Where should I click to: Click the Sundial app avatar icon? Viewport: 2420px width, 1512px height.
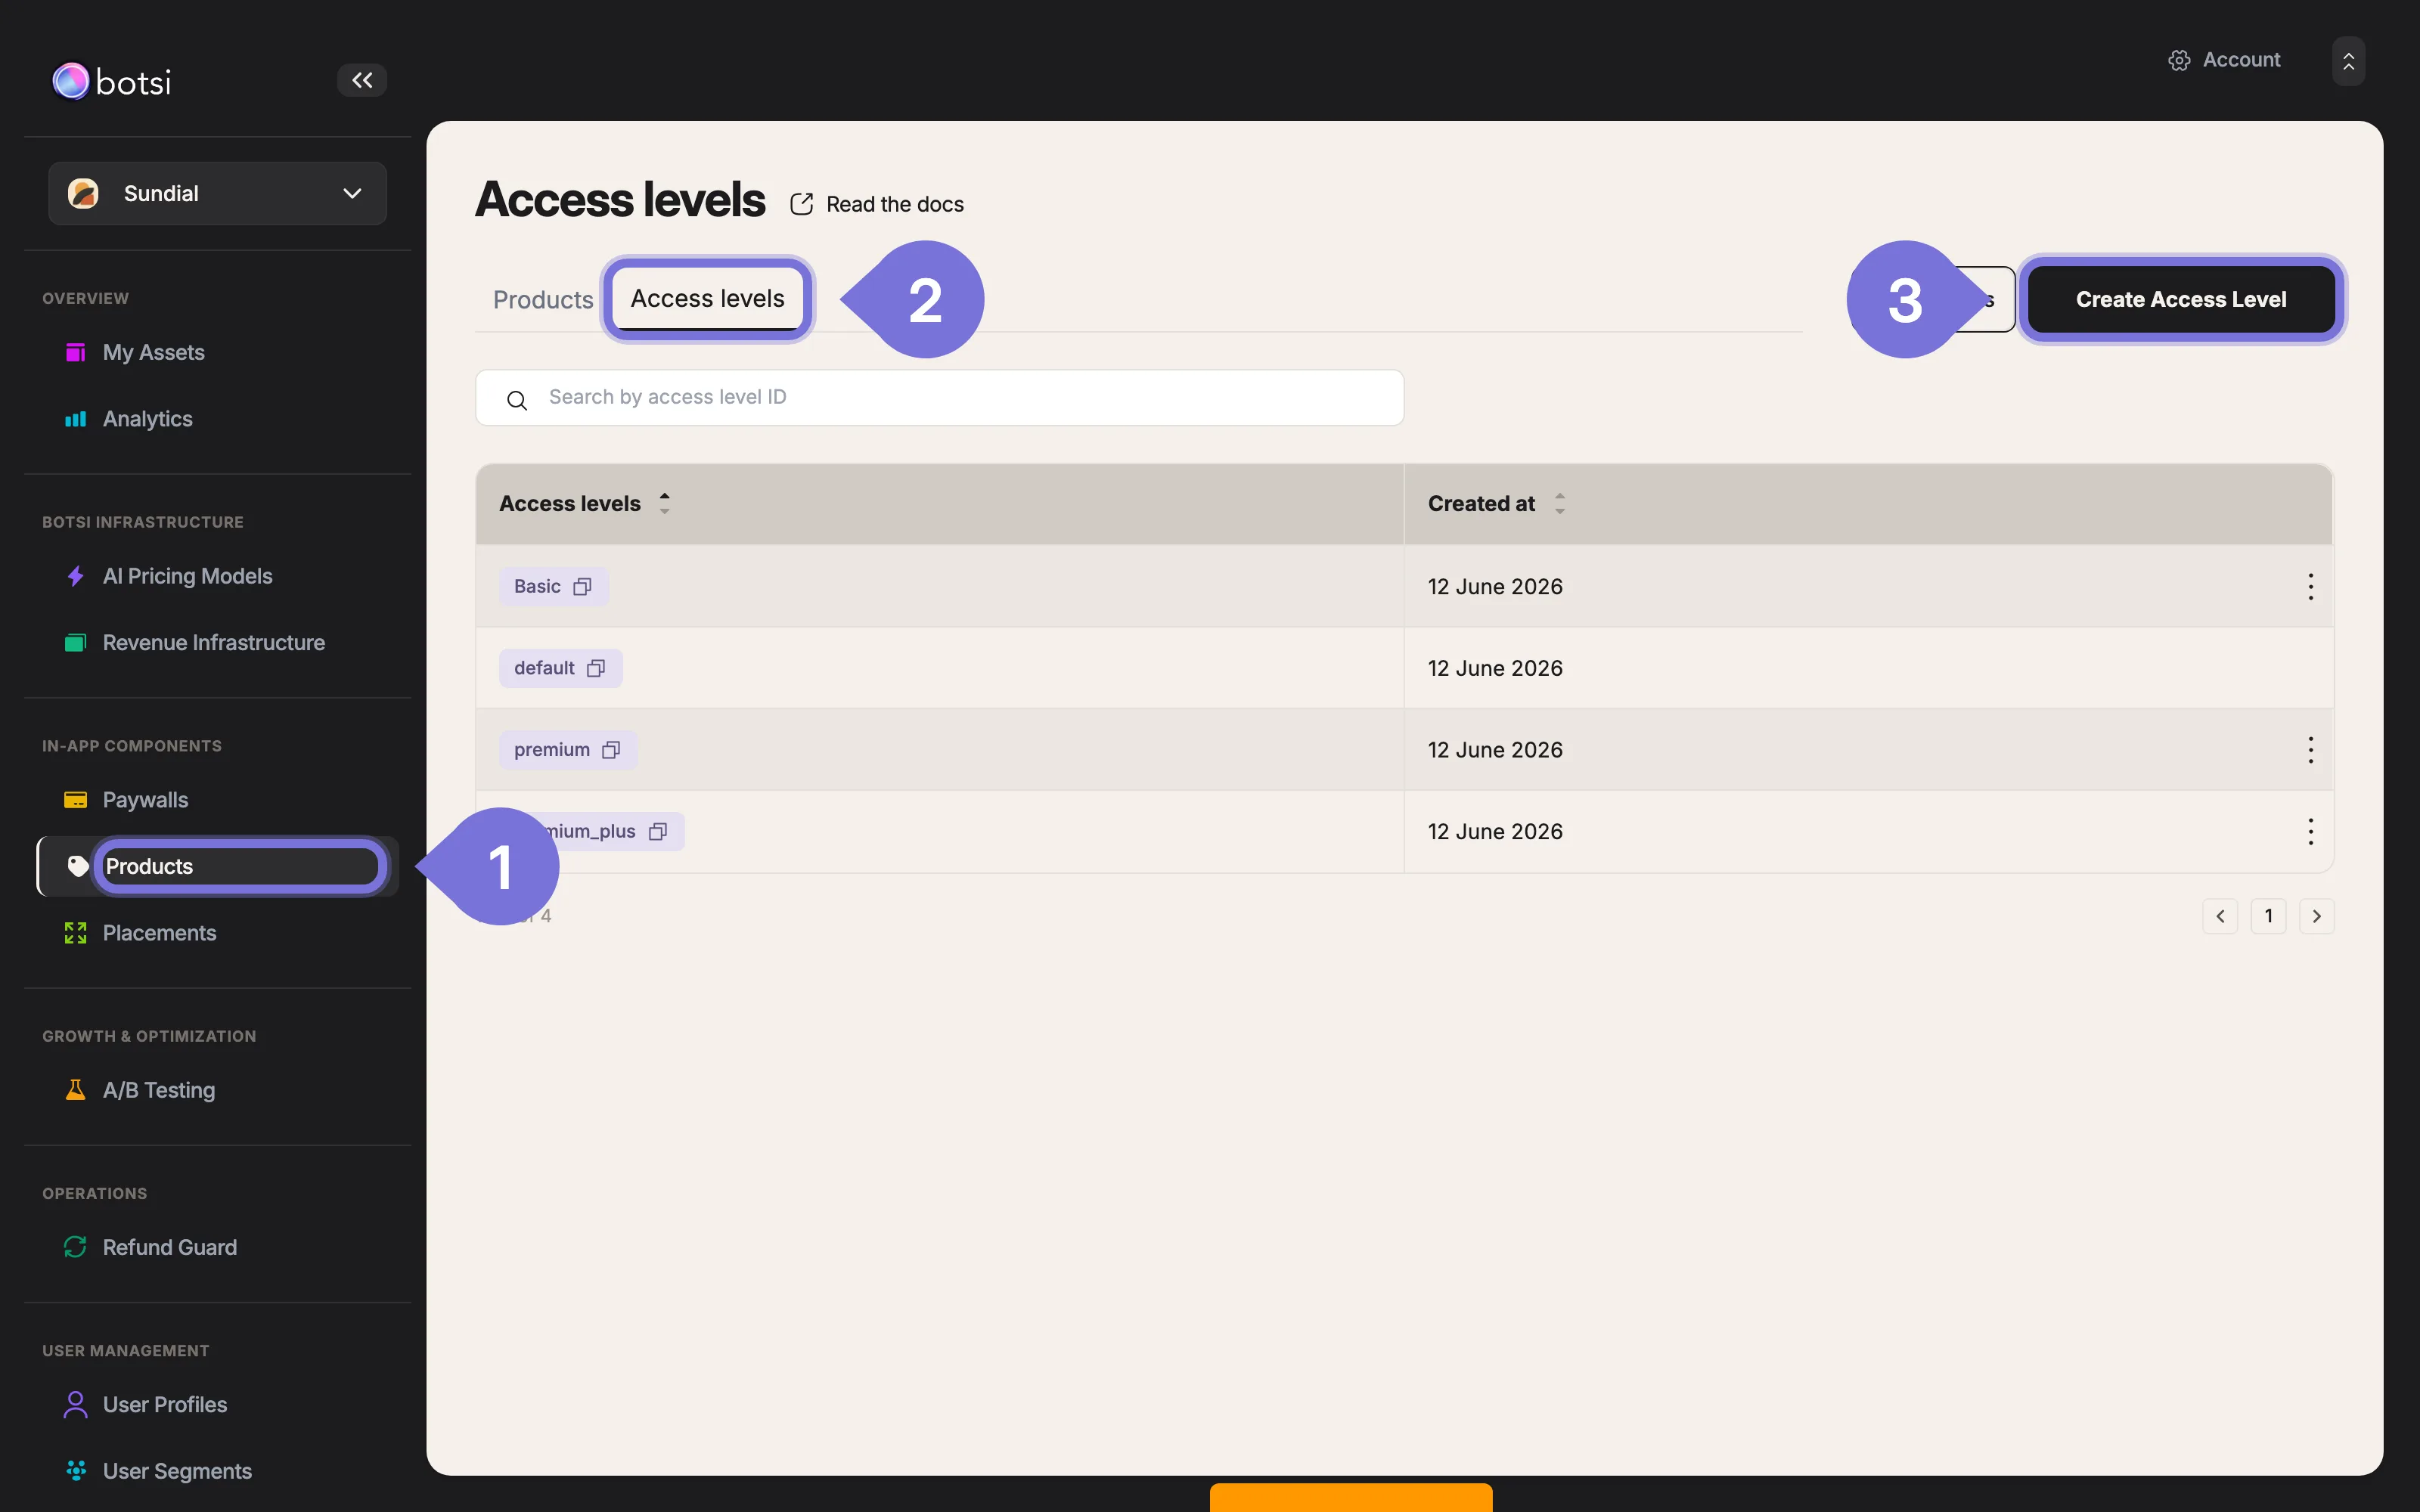(83, 193)
